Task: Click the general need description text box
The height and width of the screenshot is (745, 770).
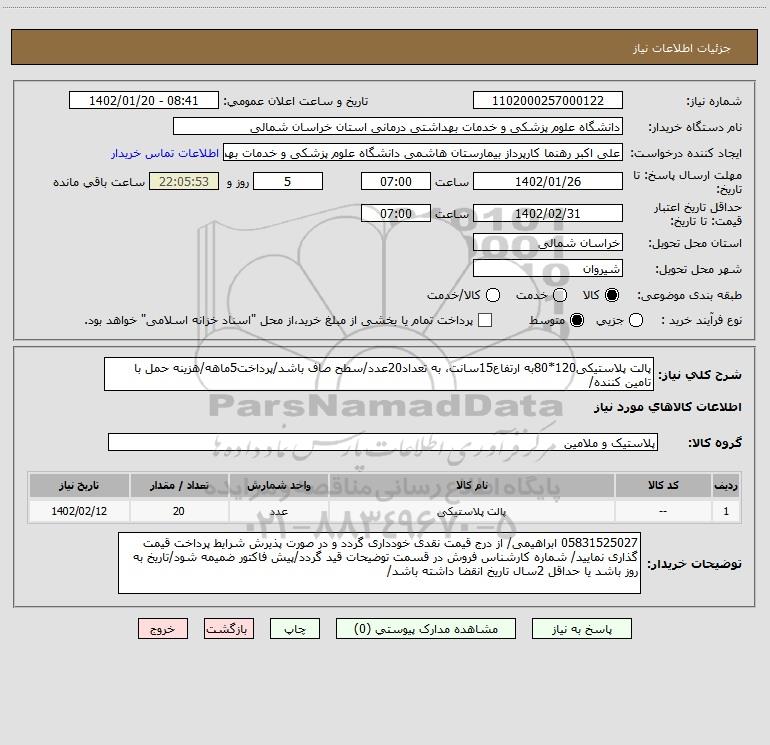Action: point(379,374)
